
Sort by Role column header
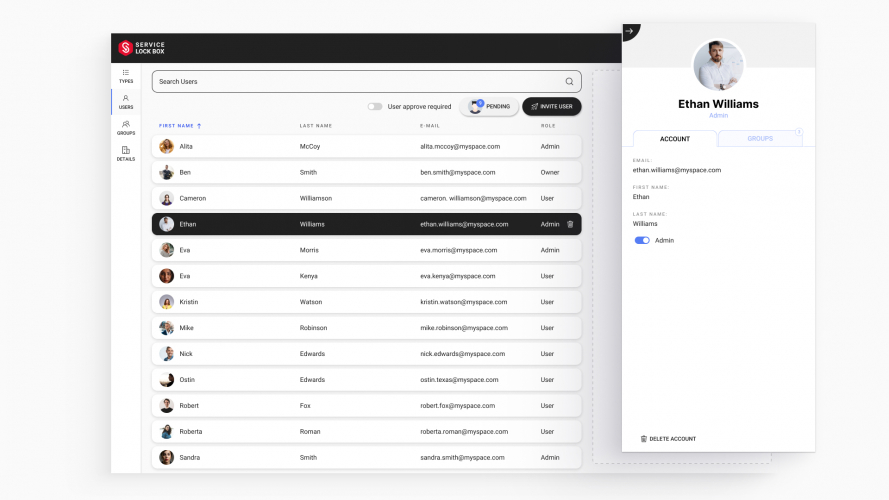tap(547, 126)
